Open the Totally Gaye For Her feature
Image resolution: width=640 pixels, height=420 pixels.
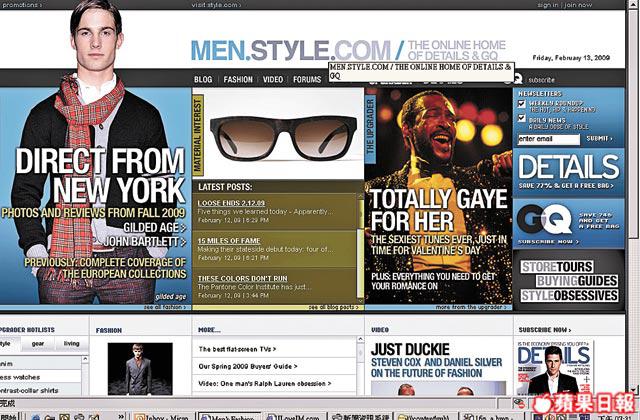(x=438, y=210)
